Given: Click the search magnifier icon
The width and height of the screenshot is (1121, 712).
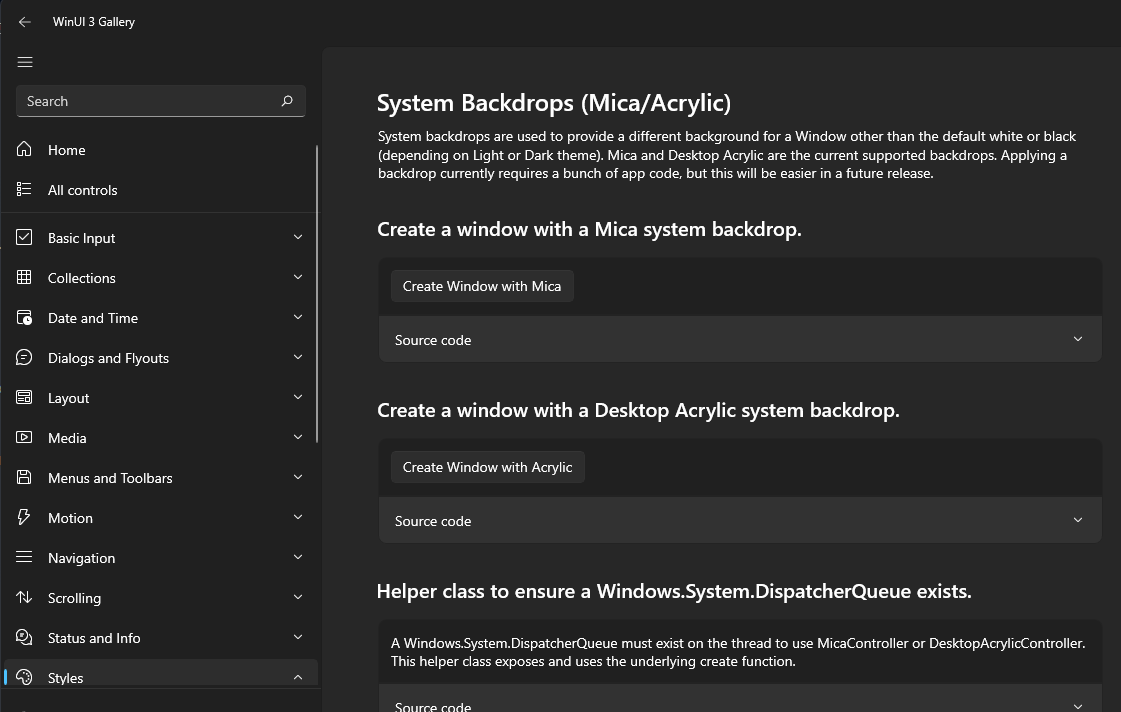Looking at the screenshot, I should point(287,101).
